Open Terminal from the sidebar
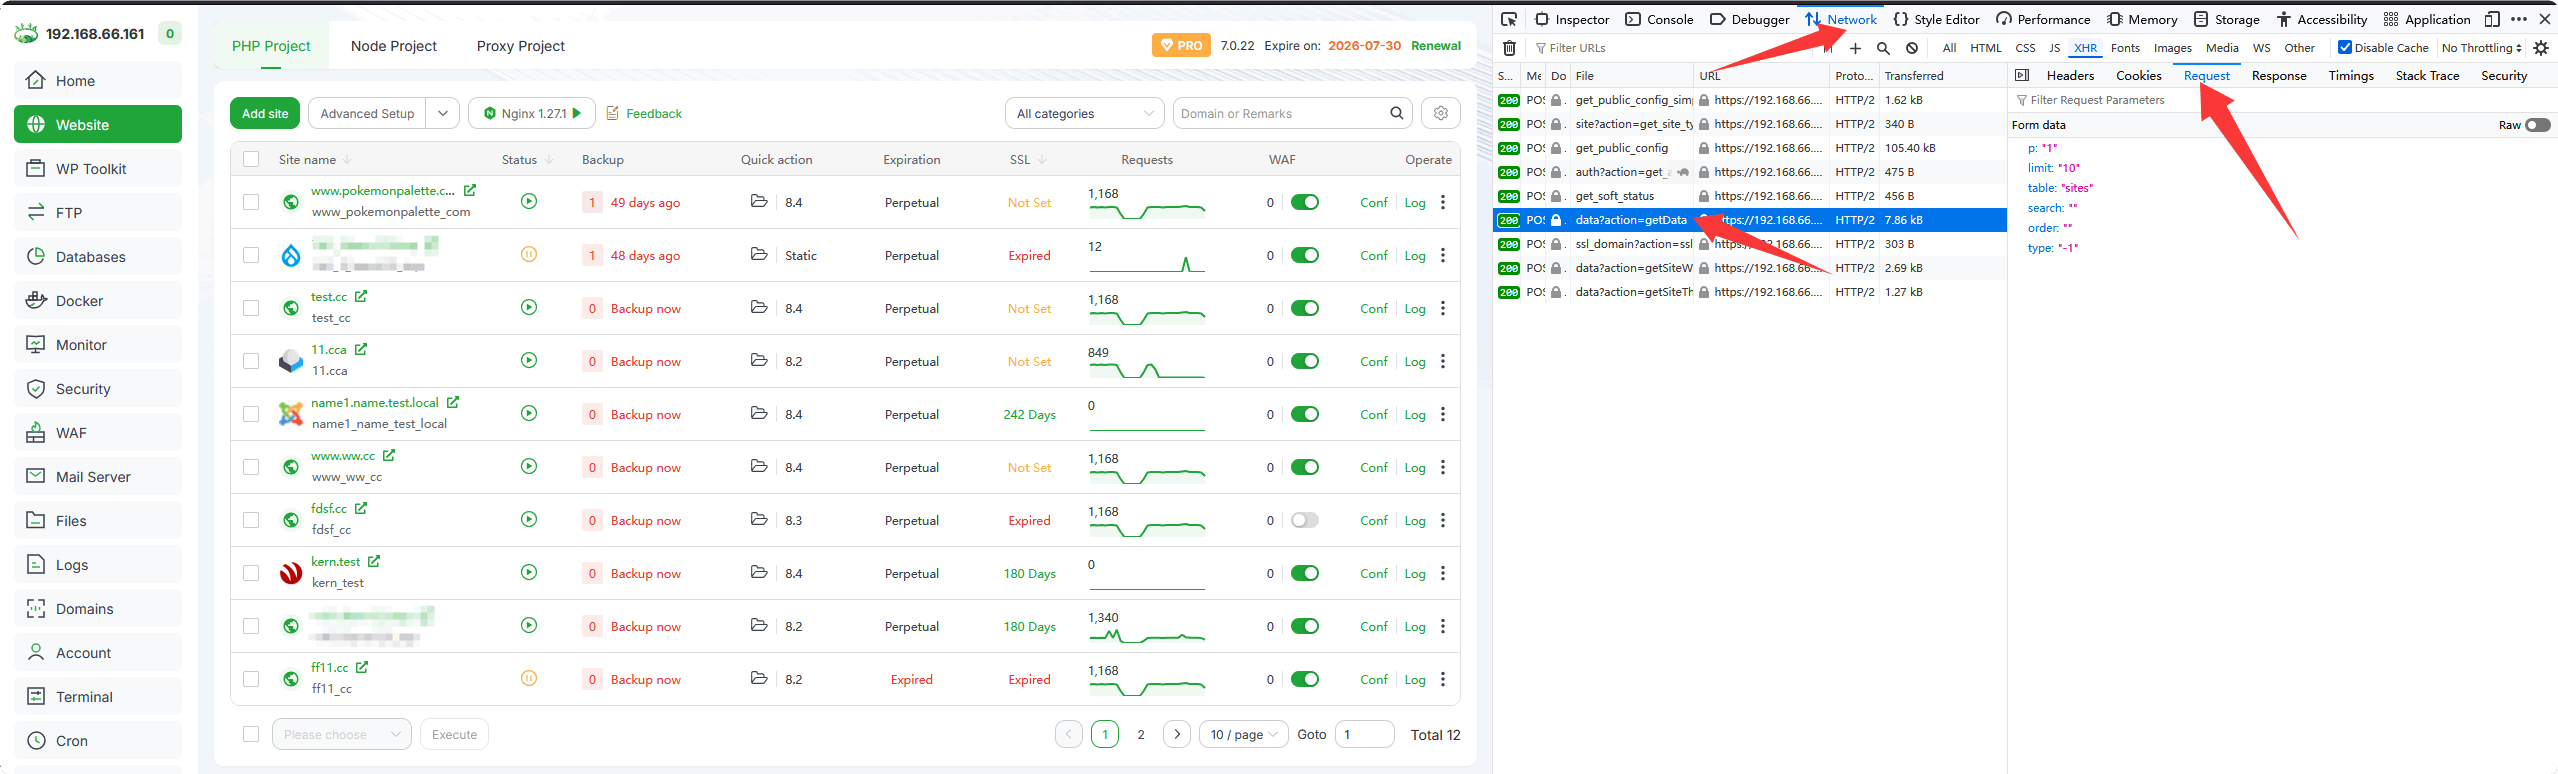 point(84,697)
